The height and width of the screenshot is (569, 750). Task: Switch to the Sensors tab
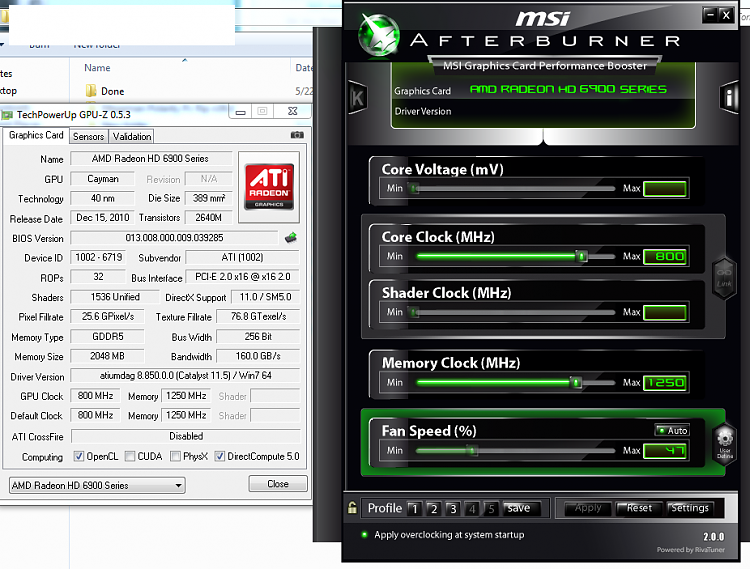point(88,137)
